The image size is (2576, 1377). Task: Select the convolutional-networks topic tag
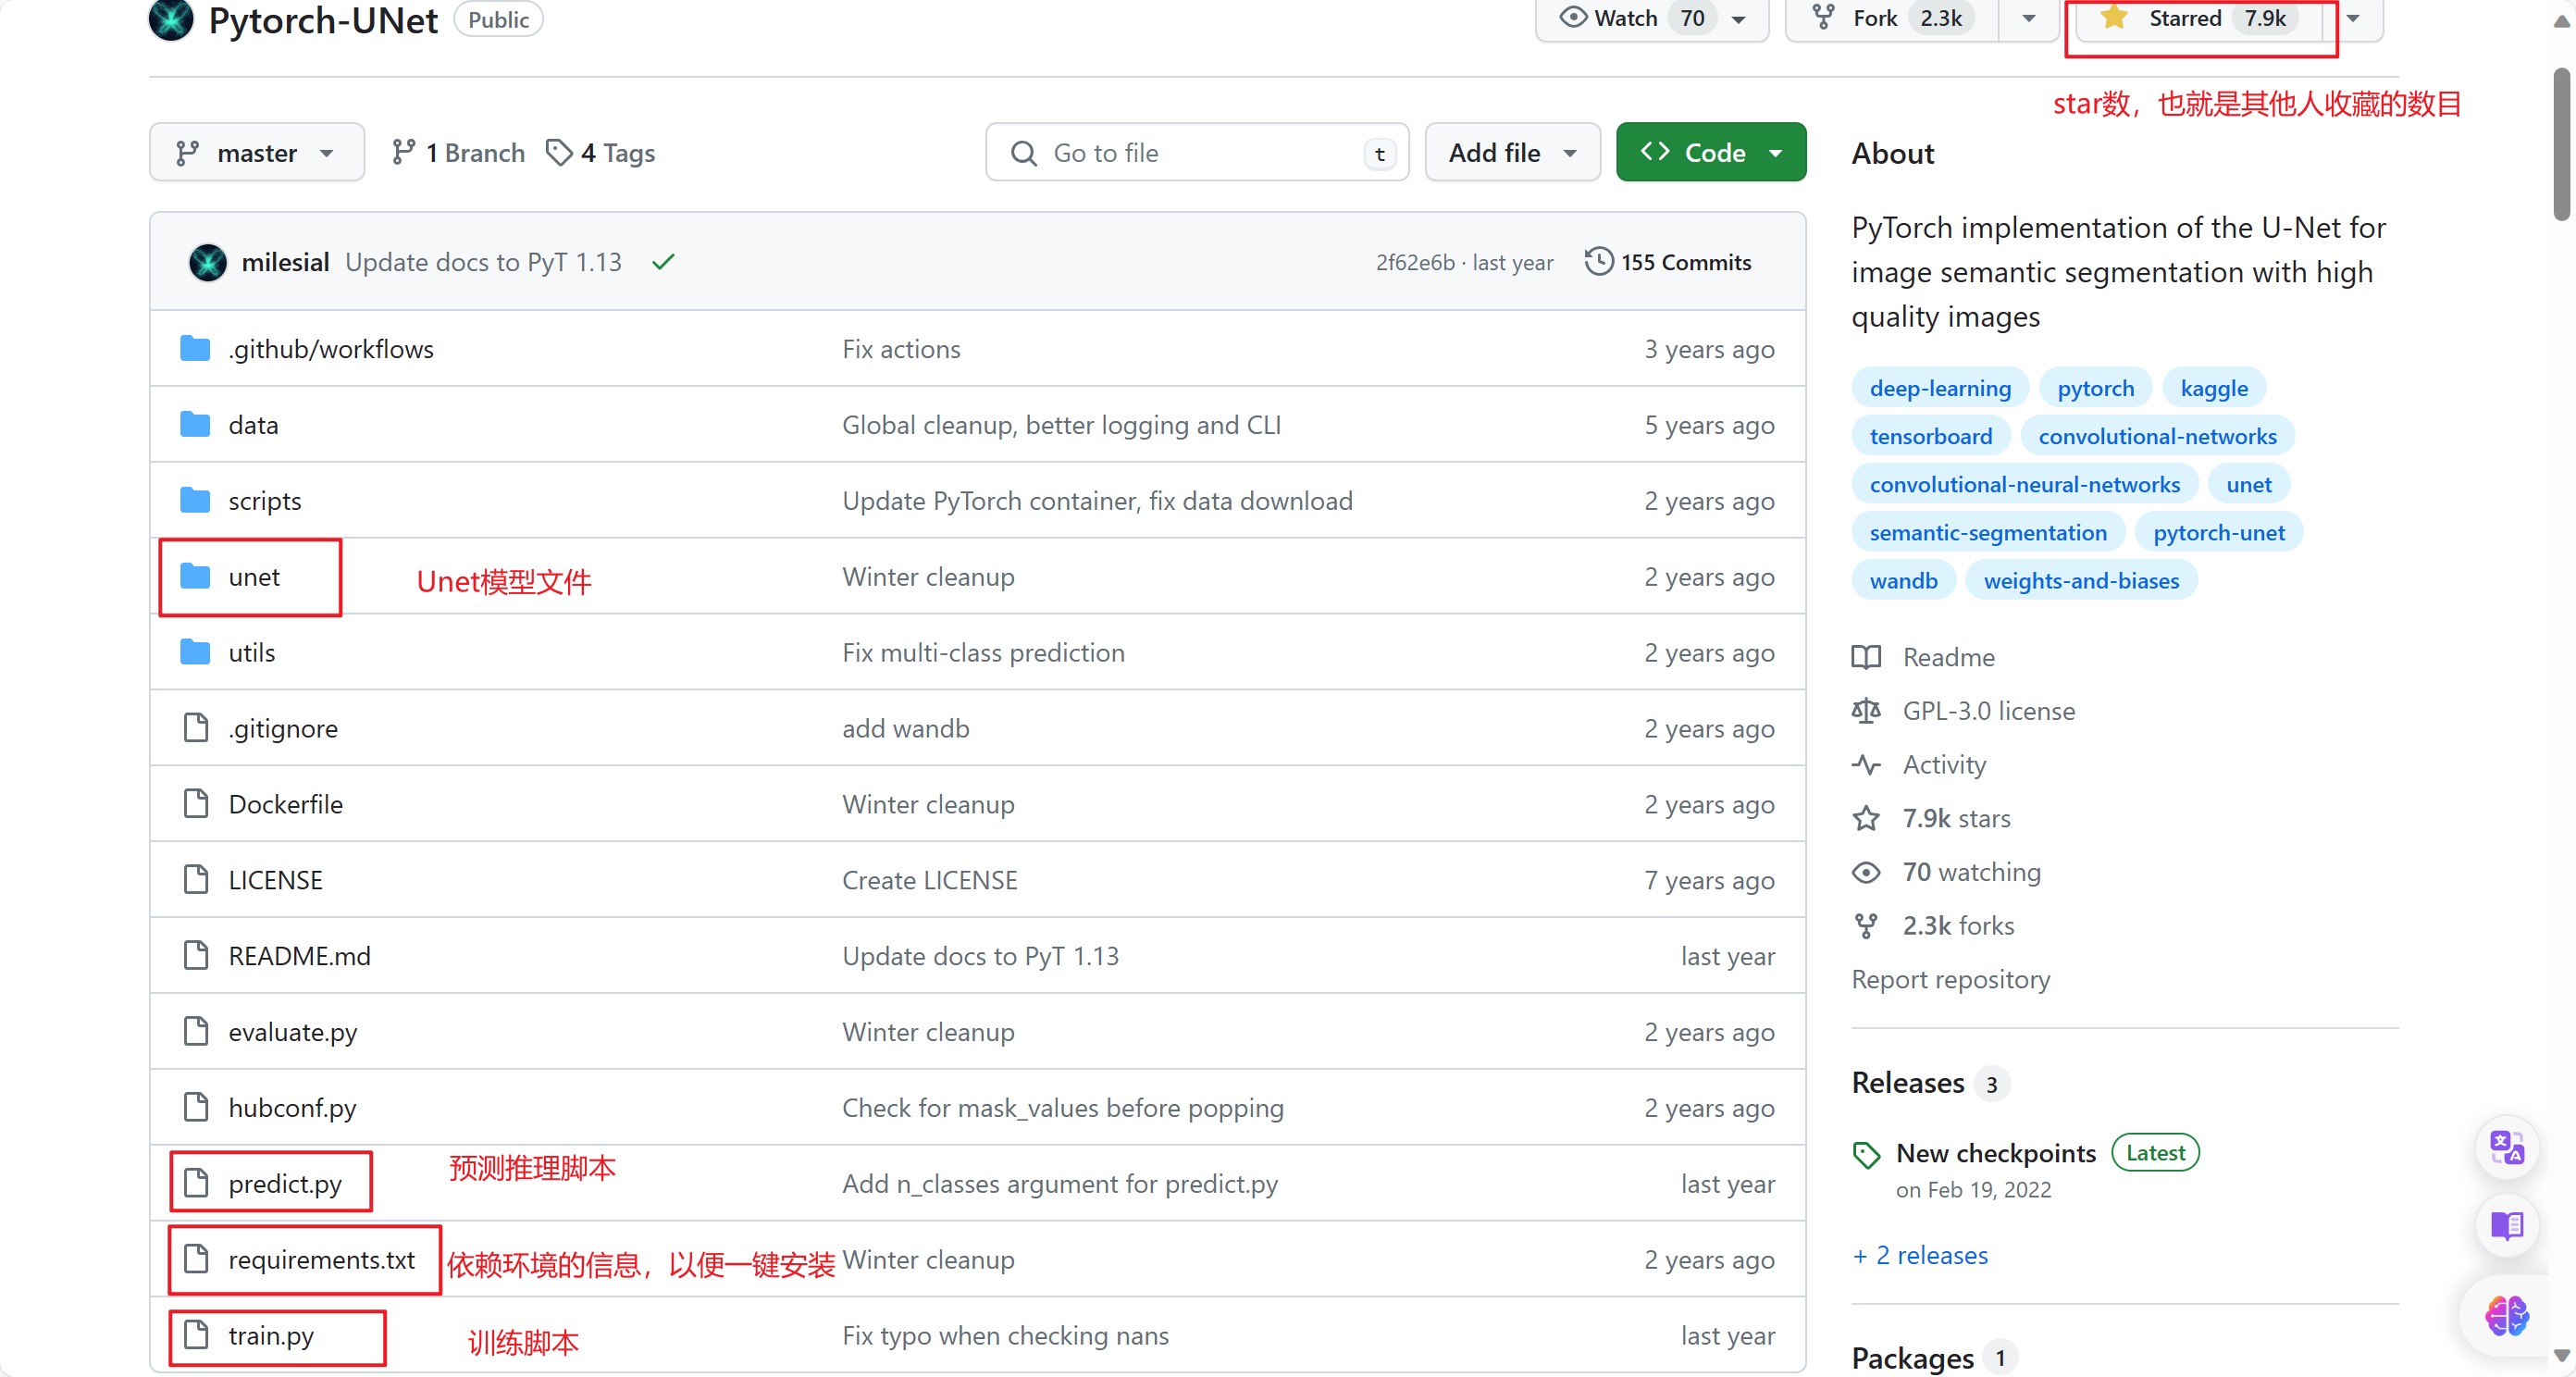2157,437
